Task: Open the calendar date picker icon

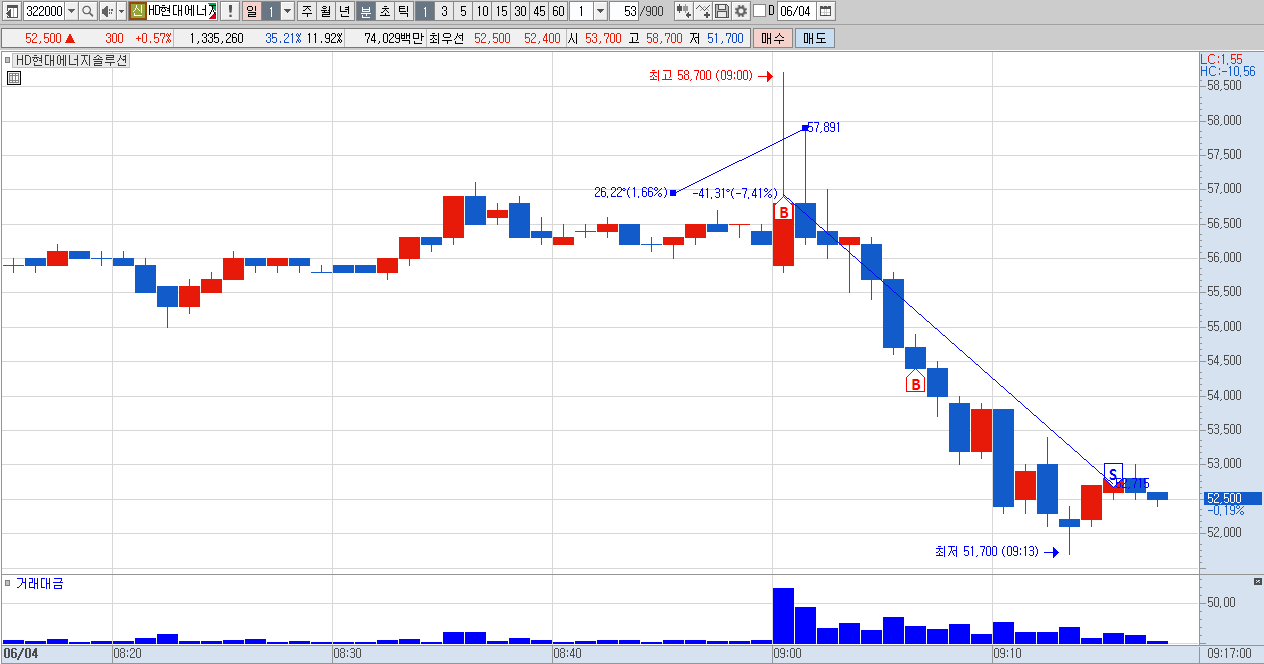Action: point(825,11)
